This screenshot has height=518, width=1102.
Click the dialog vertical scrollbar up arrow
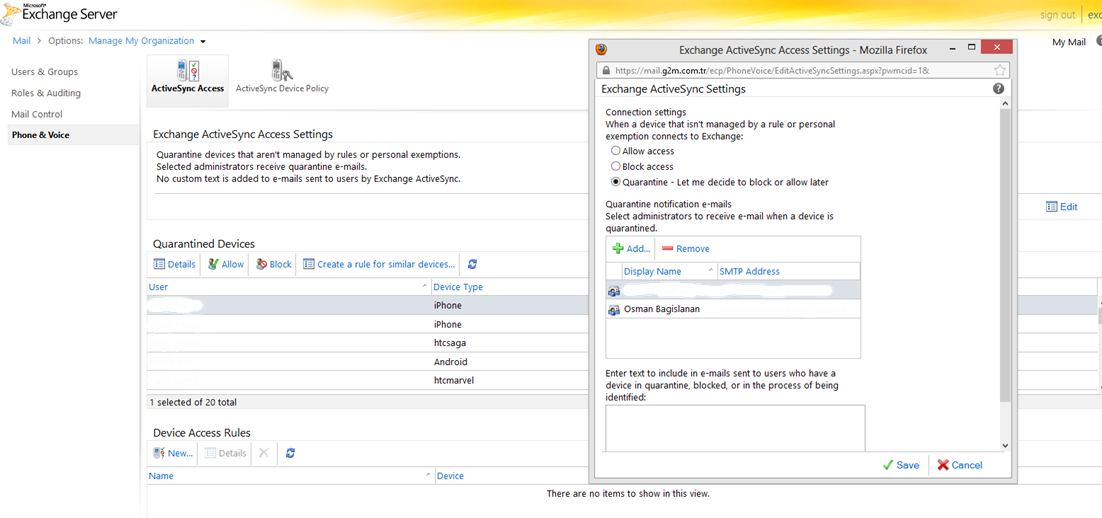[x=1004, y=104]
